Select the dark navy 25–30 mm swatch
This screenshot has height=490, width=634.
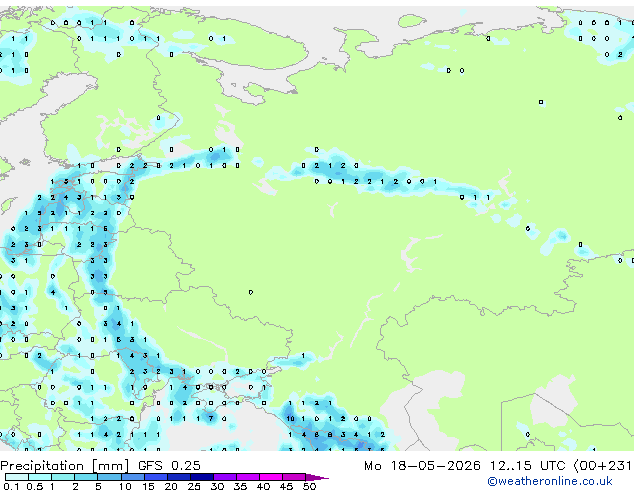pos(202,477)
